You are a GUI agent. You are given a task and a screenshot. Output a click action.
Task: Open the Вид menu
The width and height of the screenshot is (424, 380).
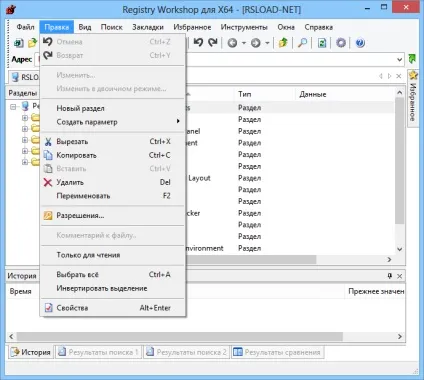85,27
